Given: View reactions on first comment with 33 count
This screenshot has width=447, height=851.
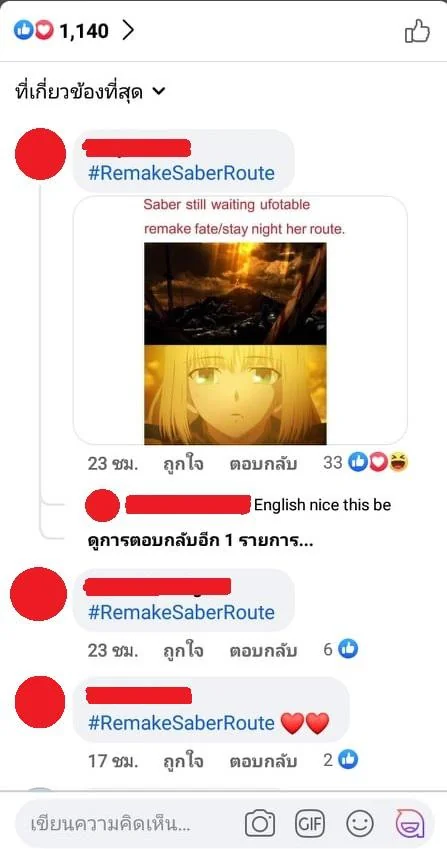Looking at the screenshot, I should [366, 462].
